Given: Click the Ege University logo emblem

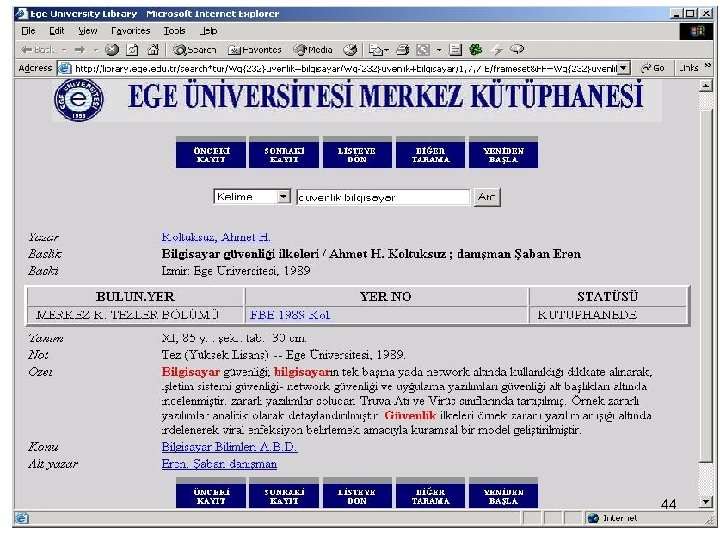Looking at the screenshot, I should coord(79,100).
